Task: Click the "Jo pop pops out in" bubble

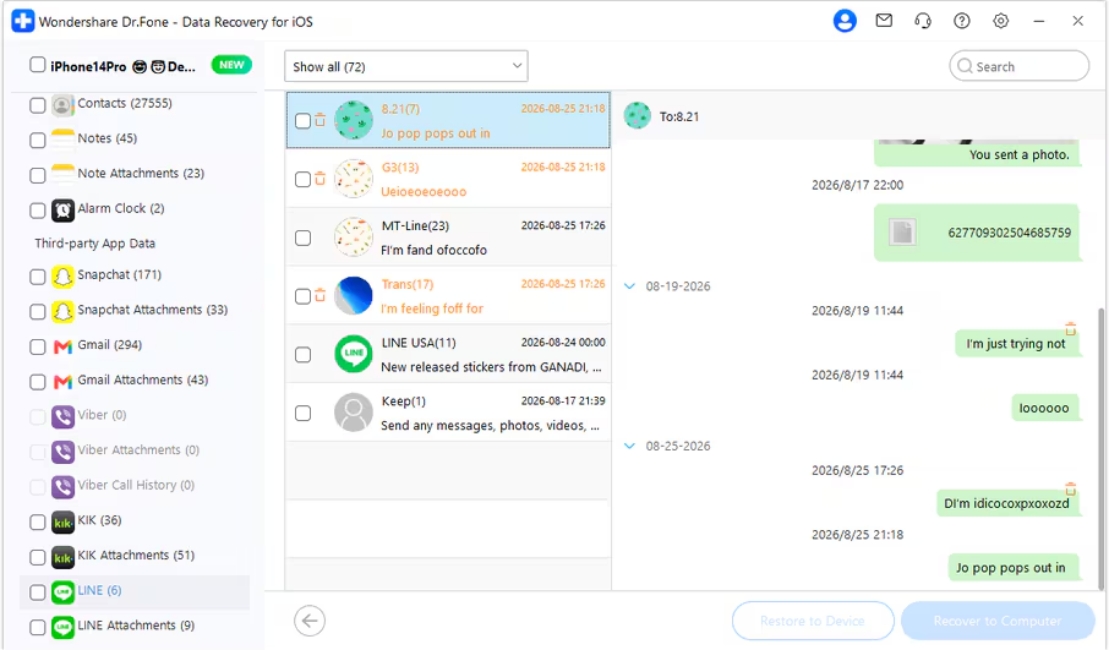Action: pyautogui.click(x=1013, y=568)
